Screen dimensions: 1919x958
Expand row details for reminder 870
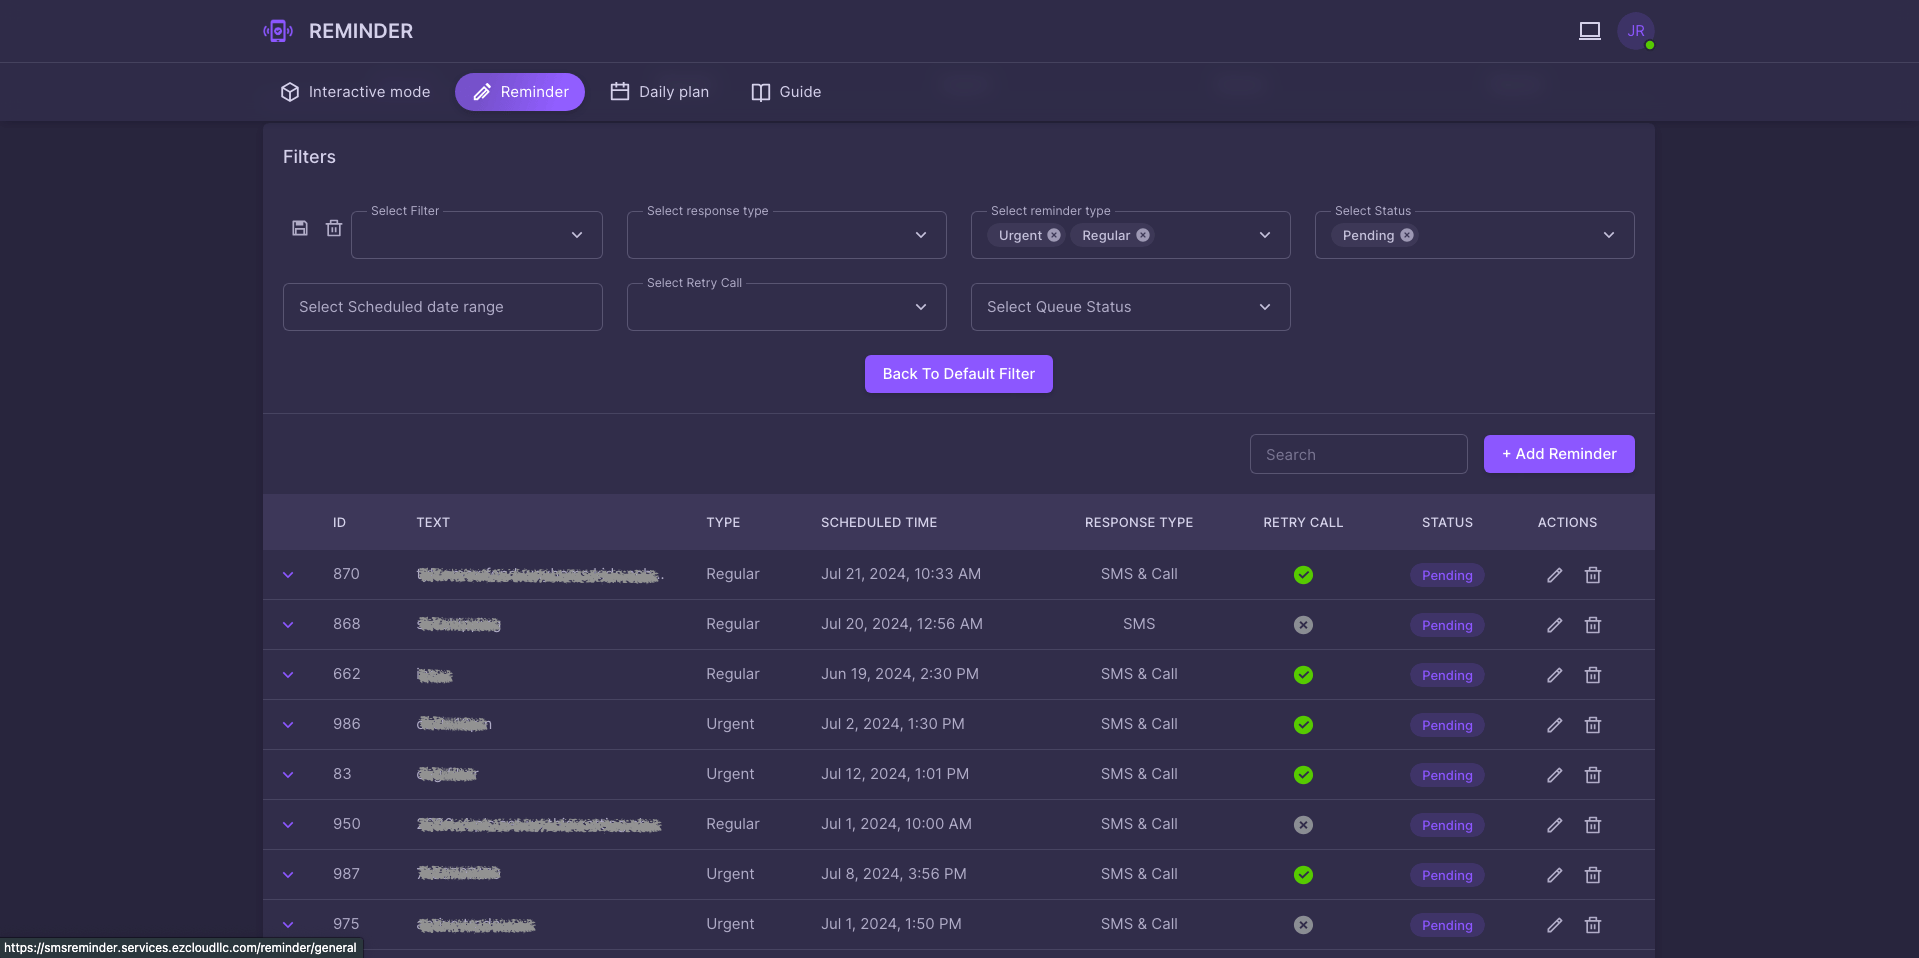pos(288,575)
